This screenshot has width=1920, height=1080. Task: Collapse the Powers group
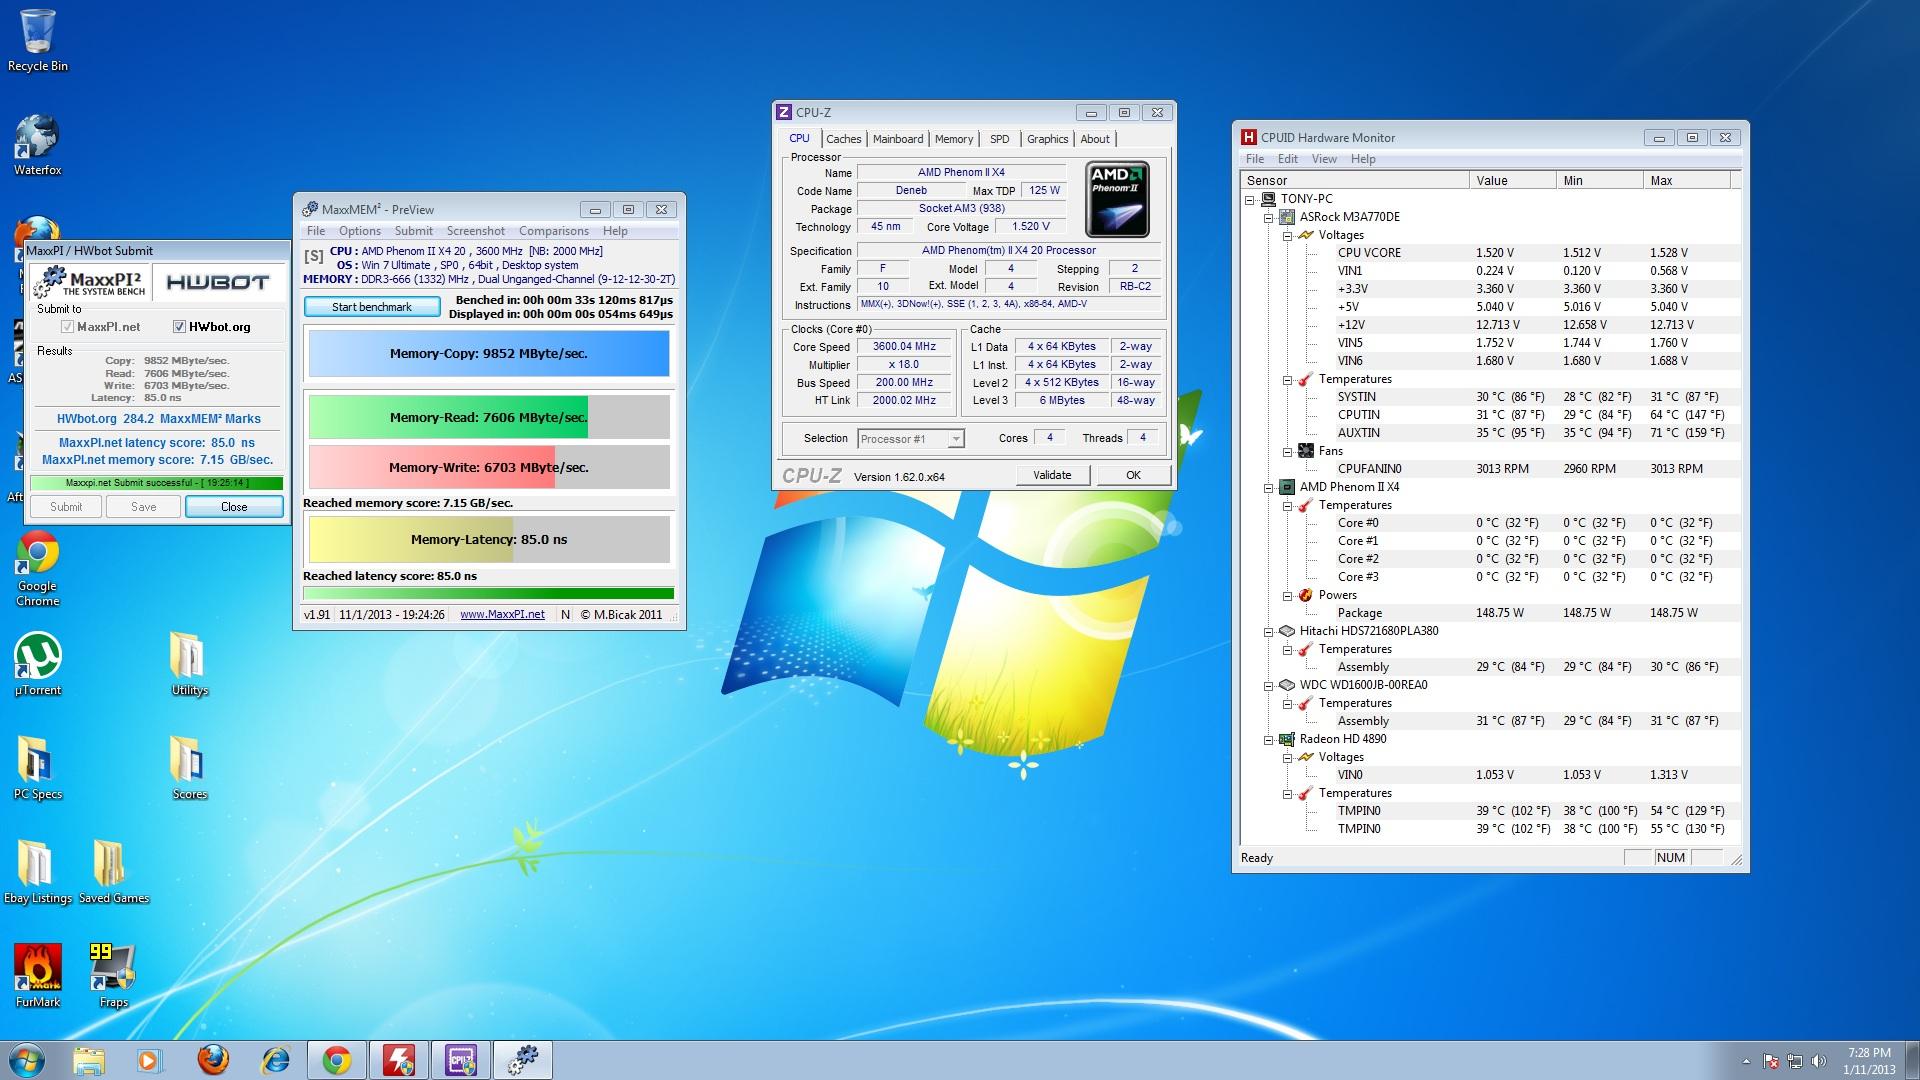click(1287, 595)
